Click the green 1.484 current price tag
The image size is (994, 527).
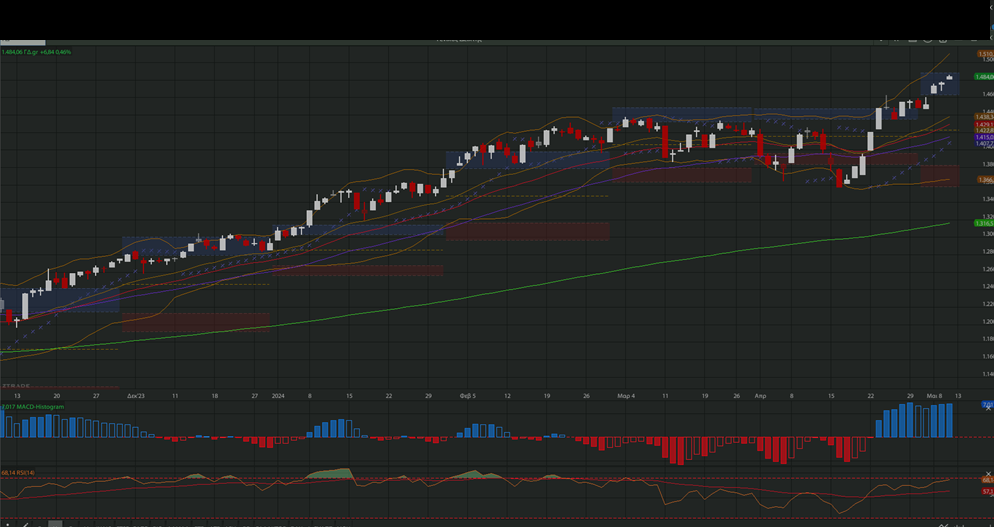pyautogui.click(x=984, y=77)
